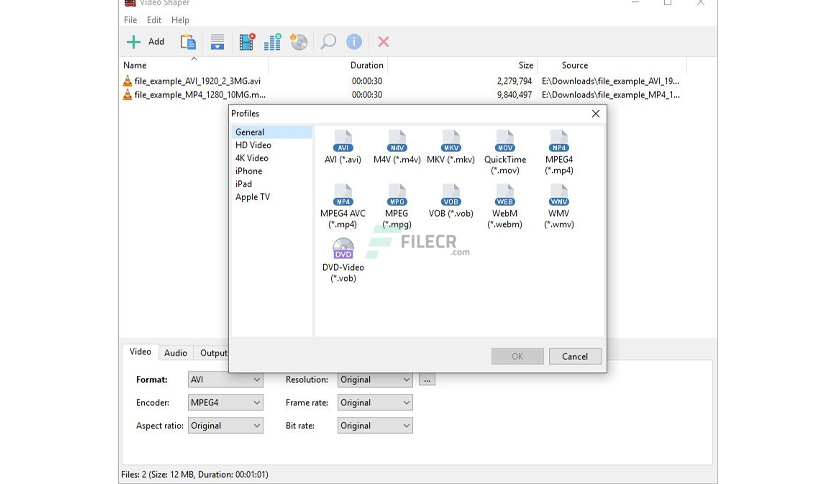Click status bar Files: 2 summary text
The image size is (836, 484).
(195, 474)
